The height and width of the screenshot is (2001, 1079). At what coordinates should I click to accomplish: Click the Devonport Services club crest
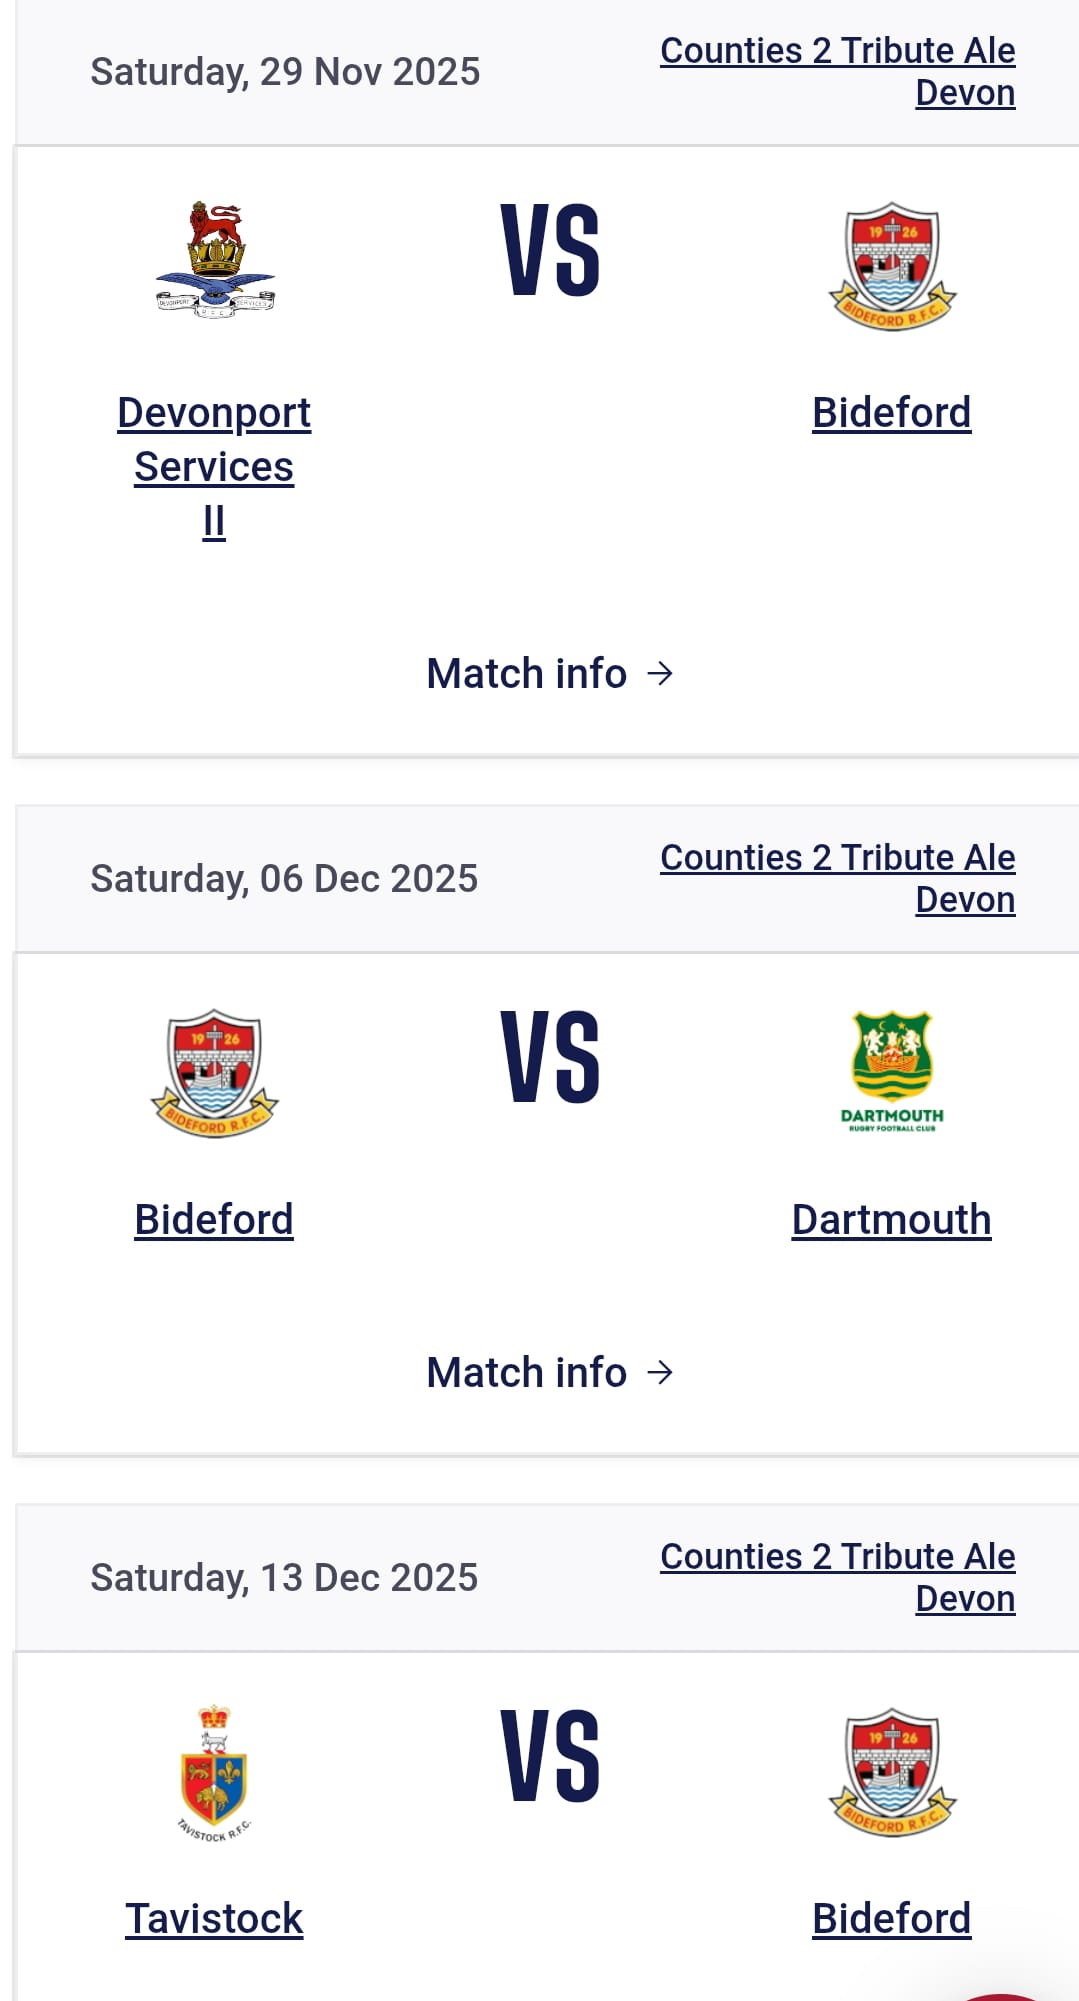click(x=214, y=260)
